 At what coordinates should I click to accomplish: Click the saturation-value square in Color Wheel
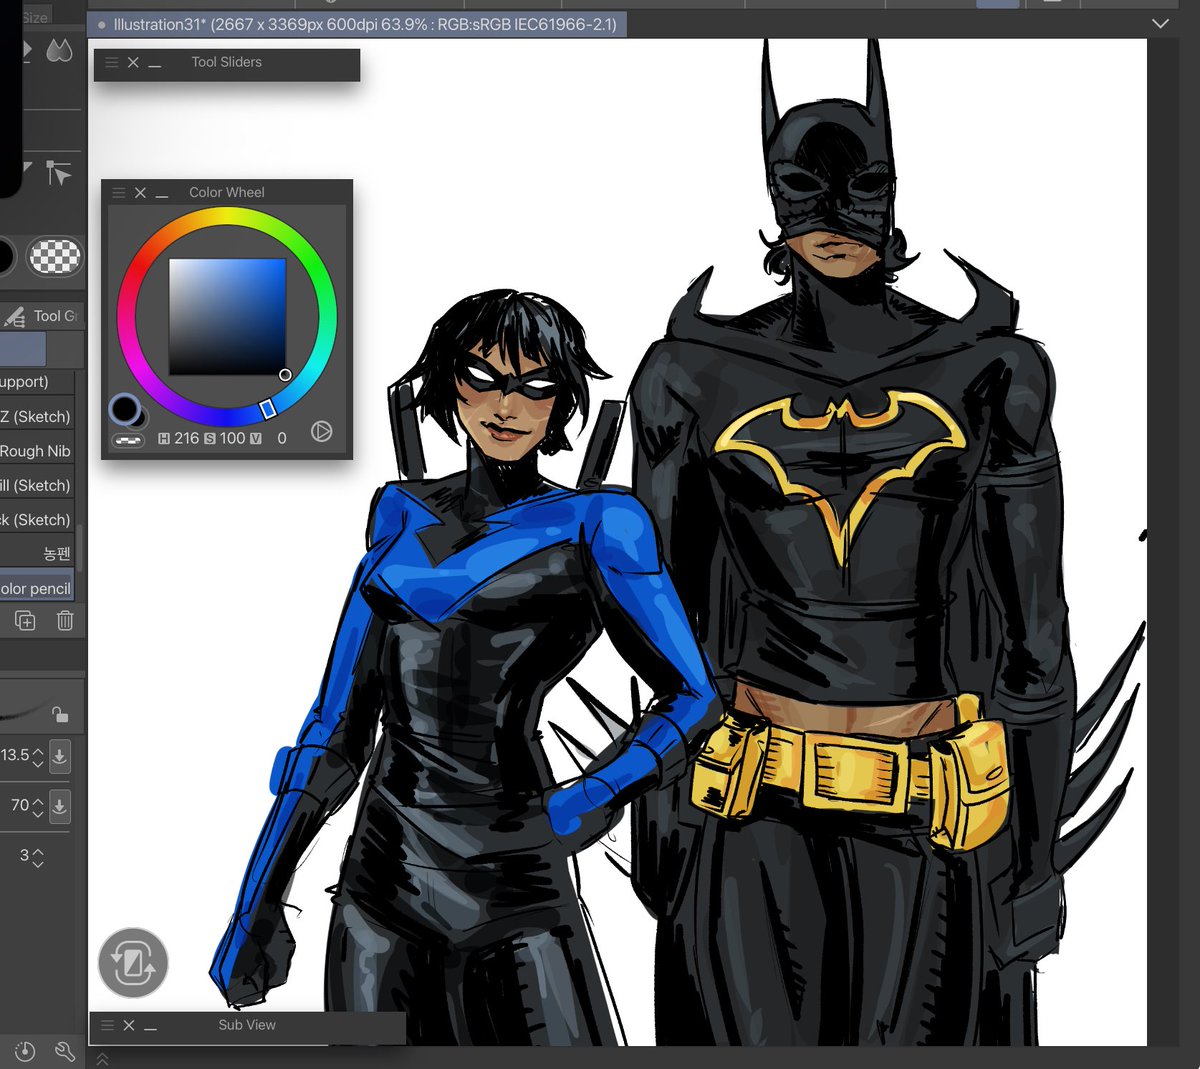coord(227,317)
